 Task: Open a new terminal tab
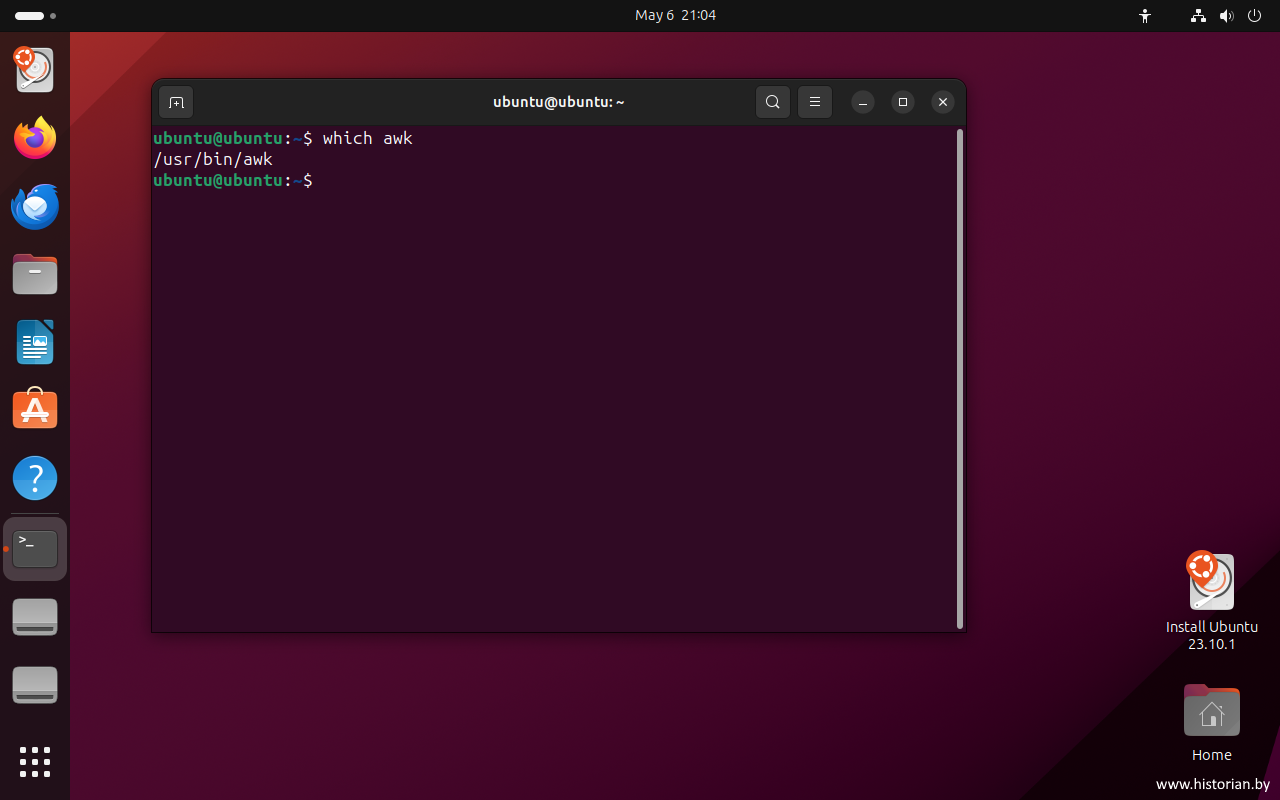pos(176,102)
